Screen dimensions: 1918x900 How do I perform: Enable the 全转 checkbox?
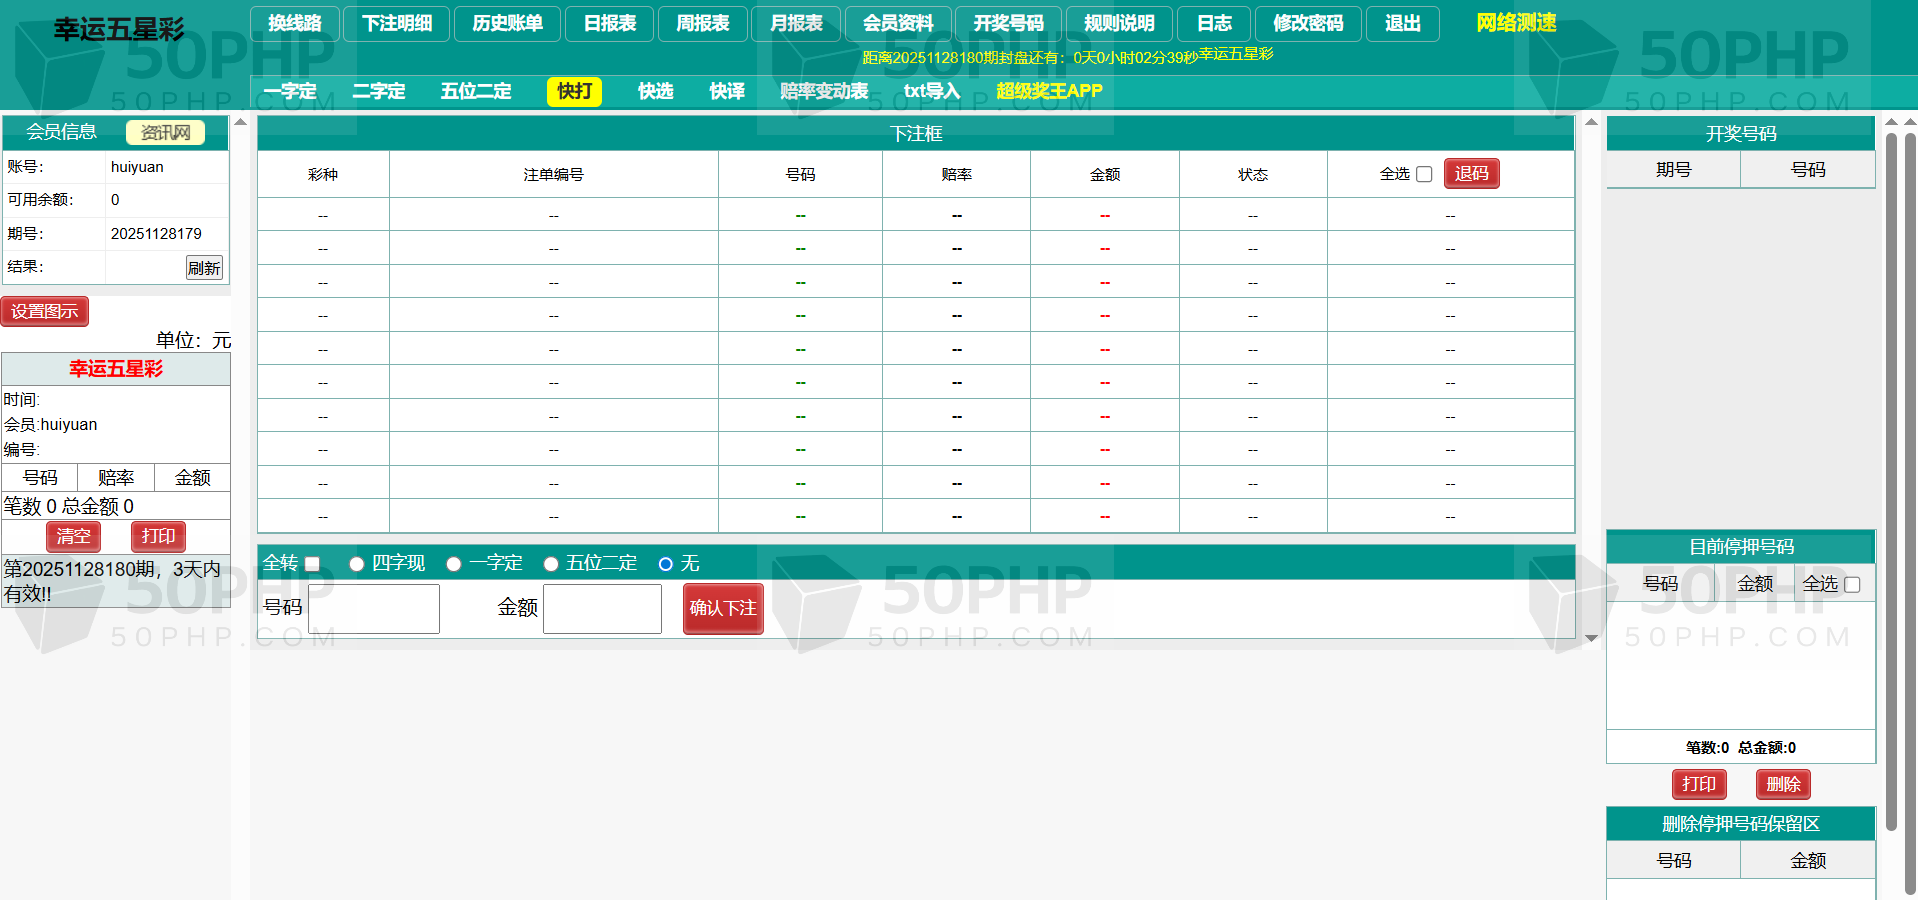[x=312, y=564]
